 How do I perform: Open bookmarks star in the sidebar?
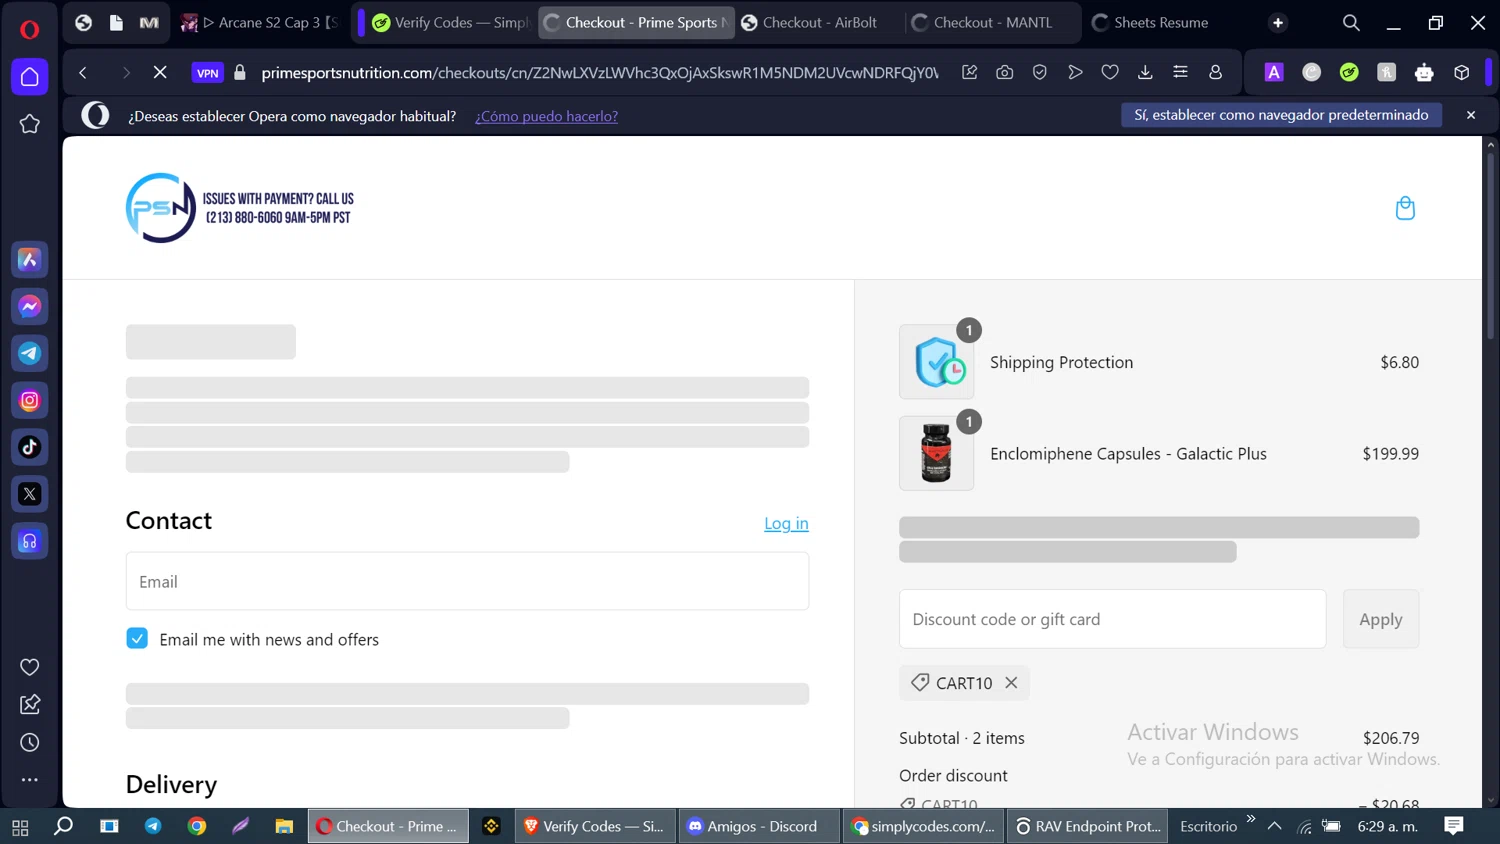pos(30,124)
